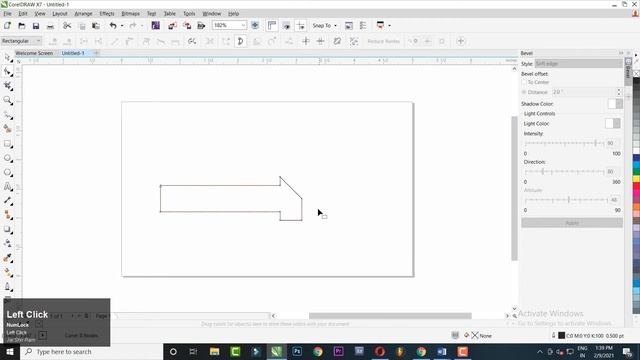Open Word from the Windows taskbar
Image resolution: width=640 pixels, height=360 pixels.
pos(442,351)
